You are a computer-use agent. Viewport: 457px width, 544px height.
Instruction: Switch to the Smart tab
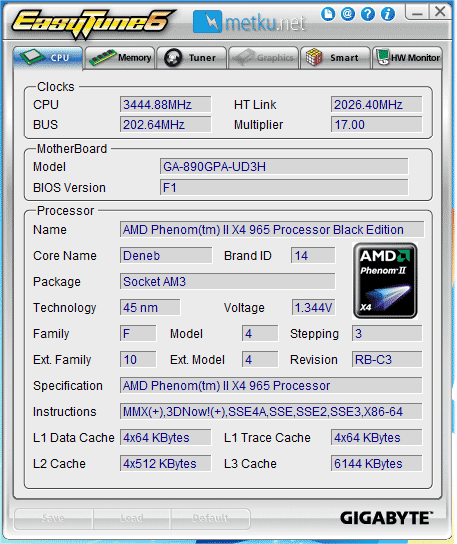(335, 58)
